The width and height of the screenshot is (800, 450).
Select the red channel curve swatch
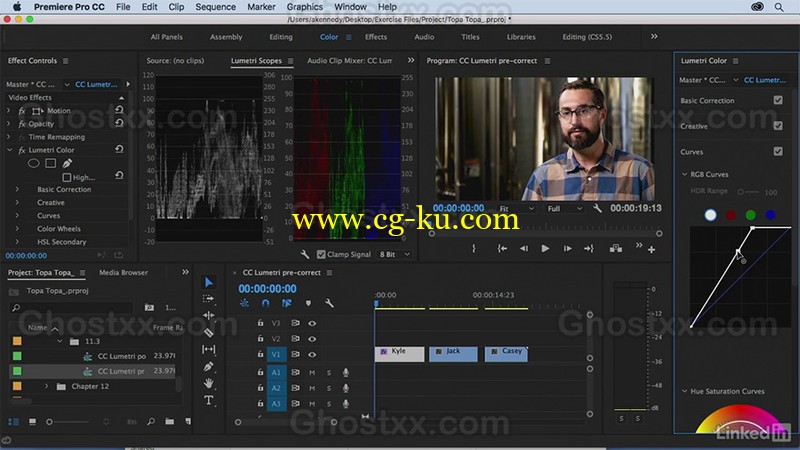pos(731,215)
